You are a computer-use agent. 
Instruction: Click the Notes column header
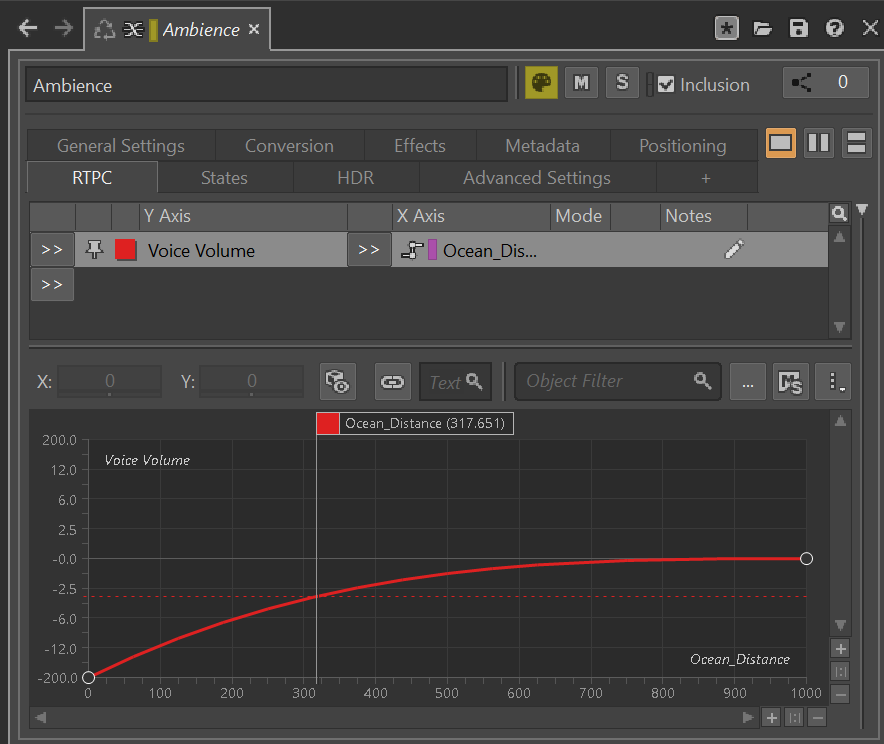tap(704, 216)
